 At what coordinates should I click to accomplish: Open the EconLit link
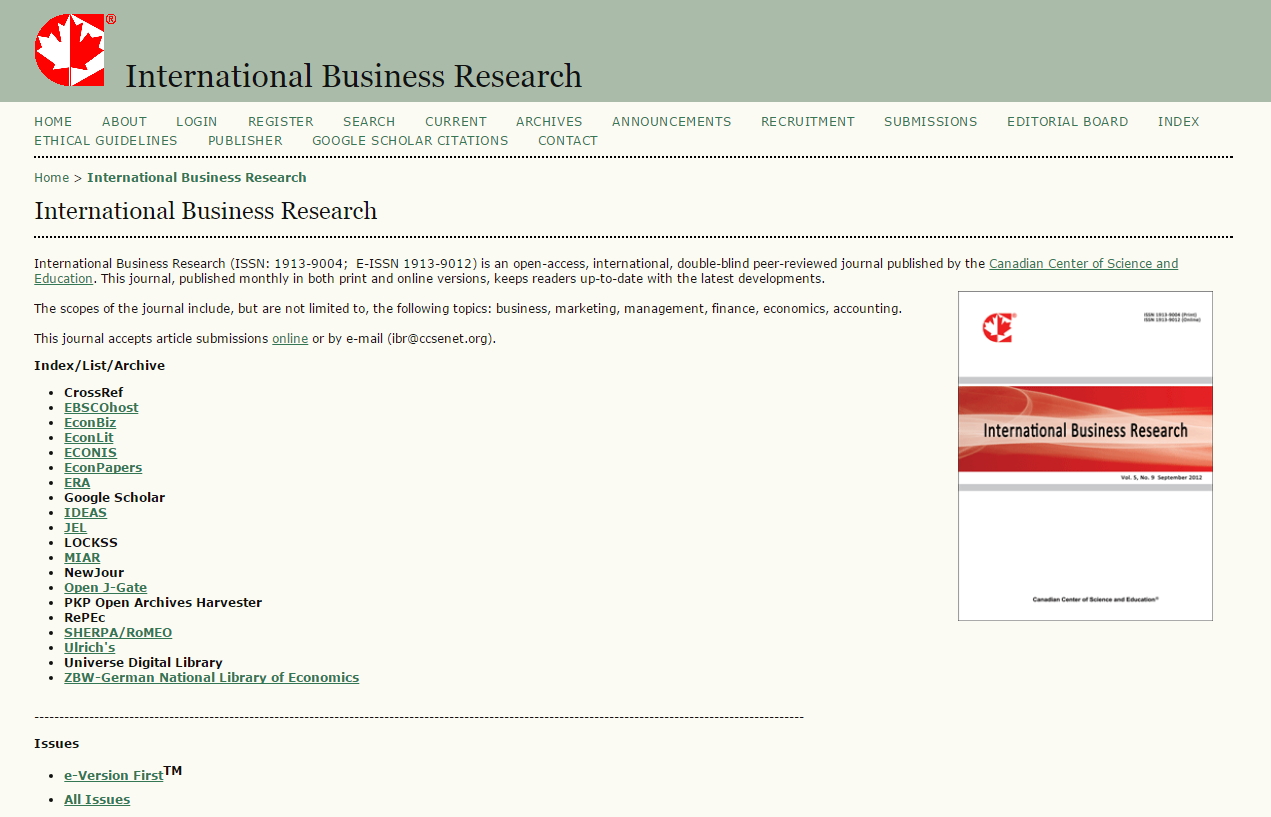tap(89, 438)
